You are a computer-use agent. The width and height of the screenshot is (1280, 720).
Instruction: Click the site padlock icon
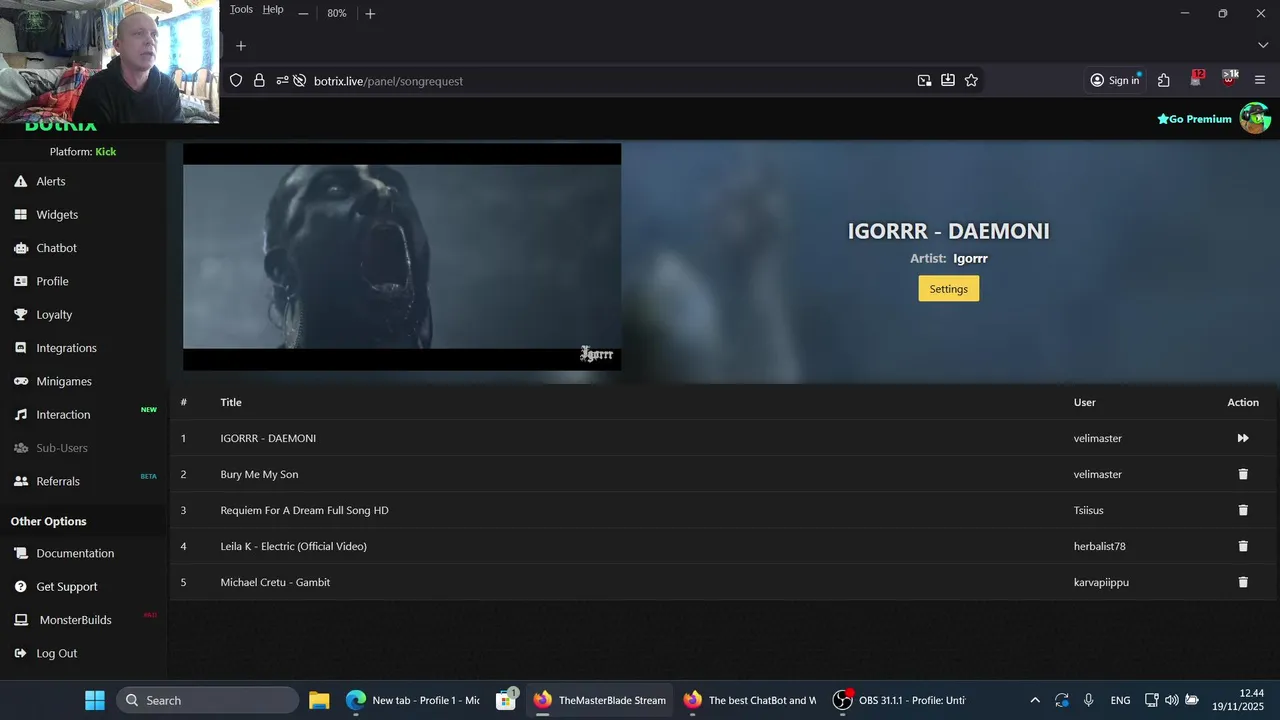point(259,81)
